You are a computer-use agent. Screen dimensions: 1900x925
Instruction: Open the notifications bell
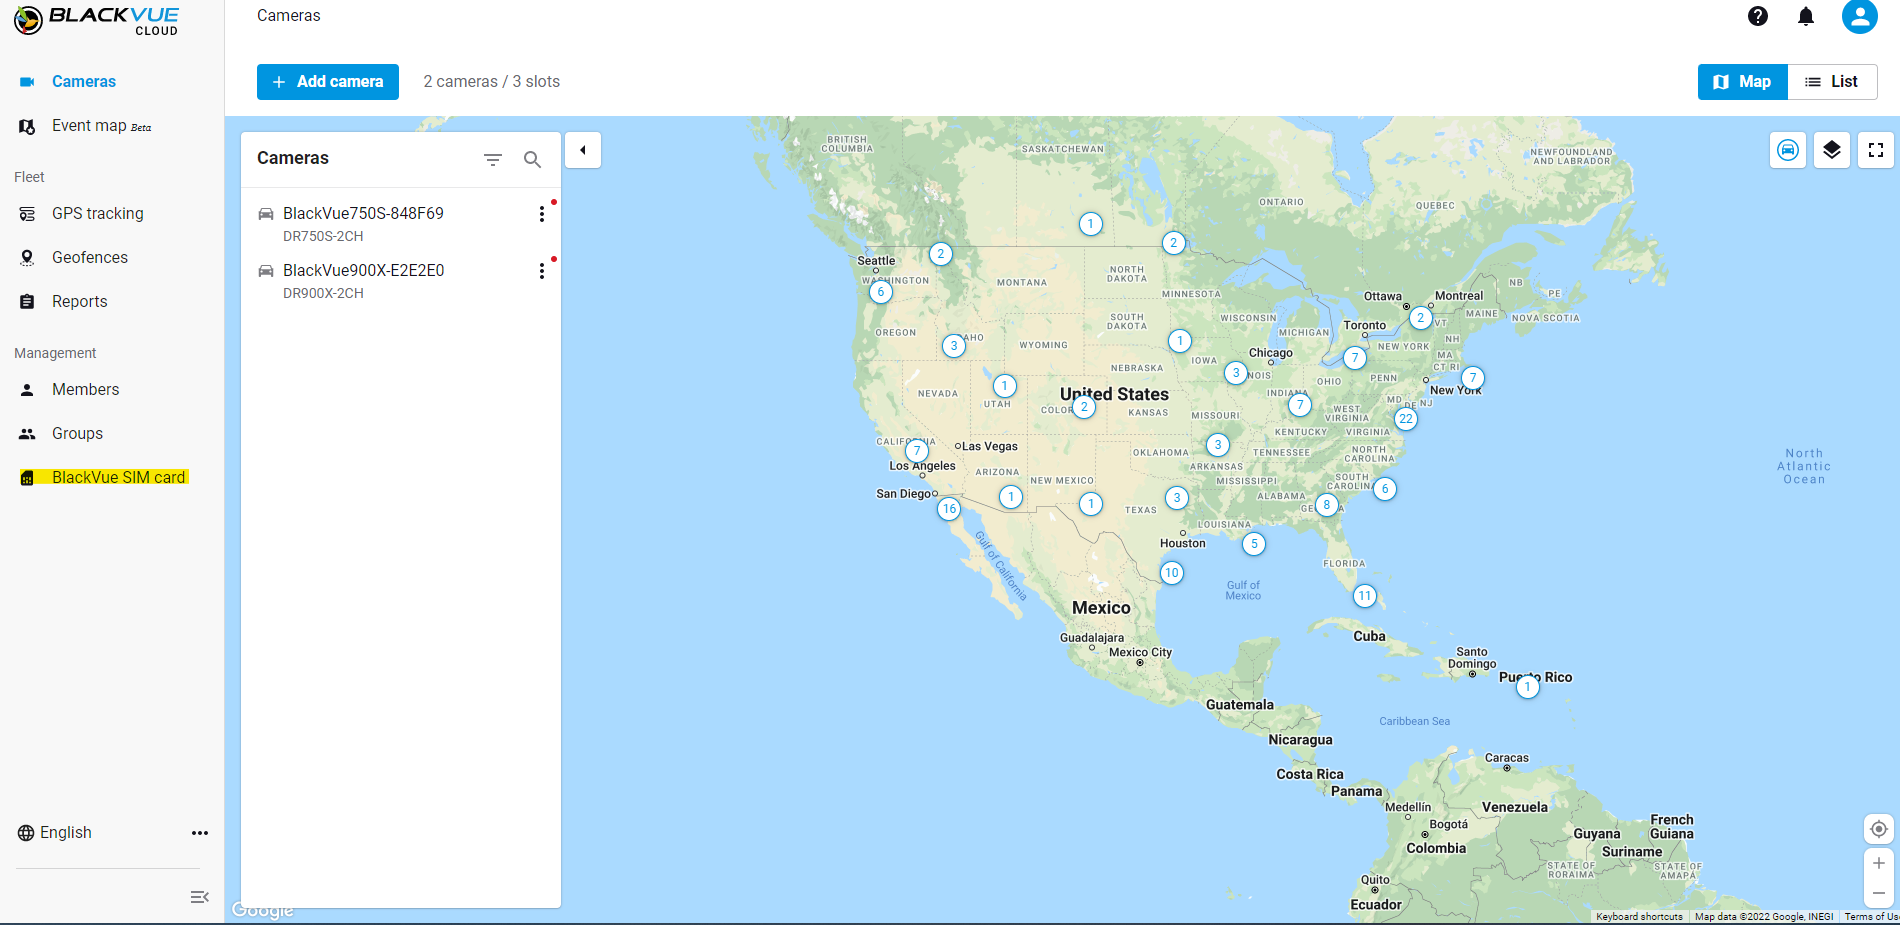[x=1805, y=16]
